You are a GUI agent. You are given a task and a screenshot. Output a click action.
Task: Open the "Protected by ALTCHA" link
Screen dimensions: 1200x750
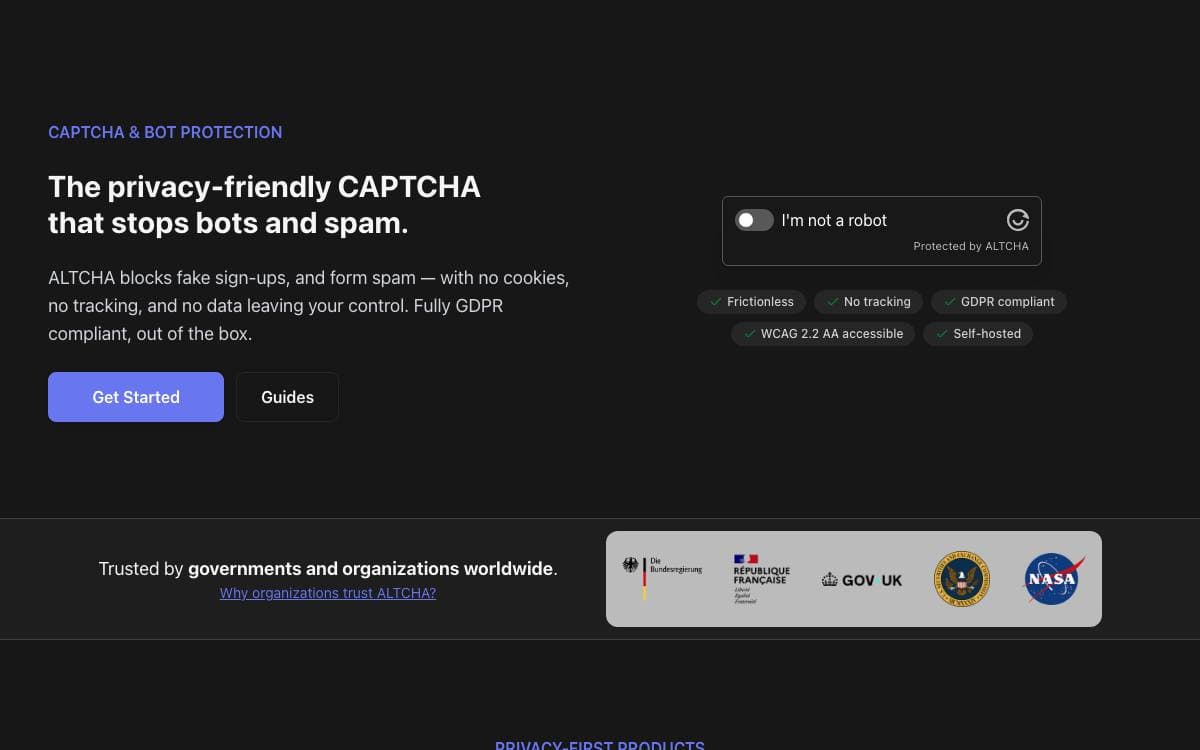tap(970, 246)
